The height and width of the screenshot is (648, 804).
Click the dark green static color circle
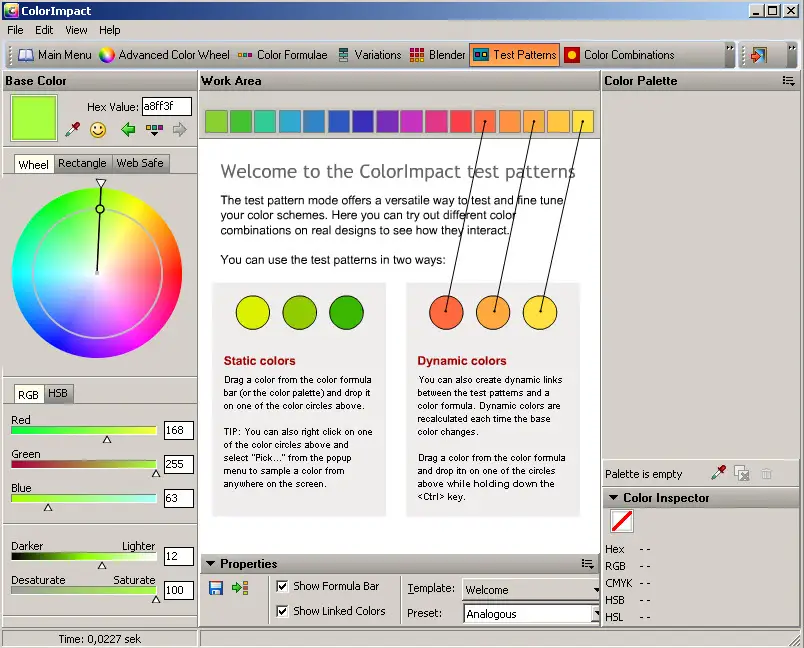click(x=347, y=312)
